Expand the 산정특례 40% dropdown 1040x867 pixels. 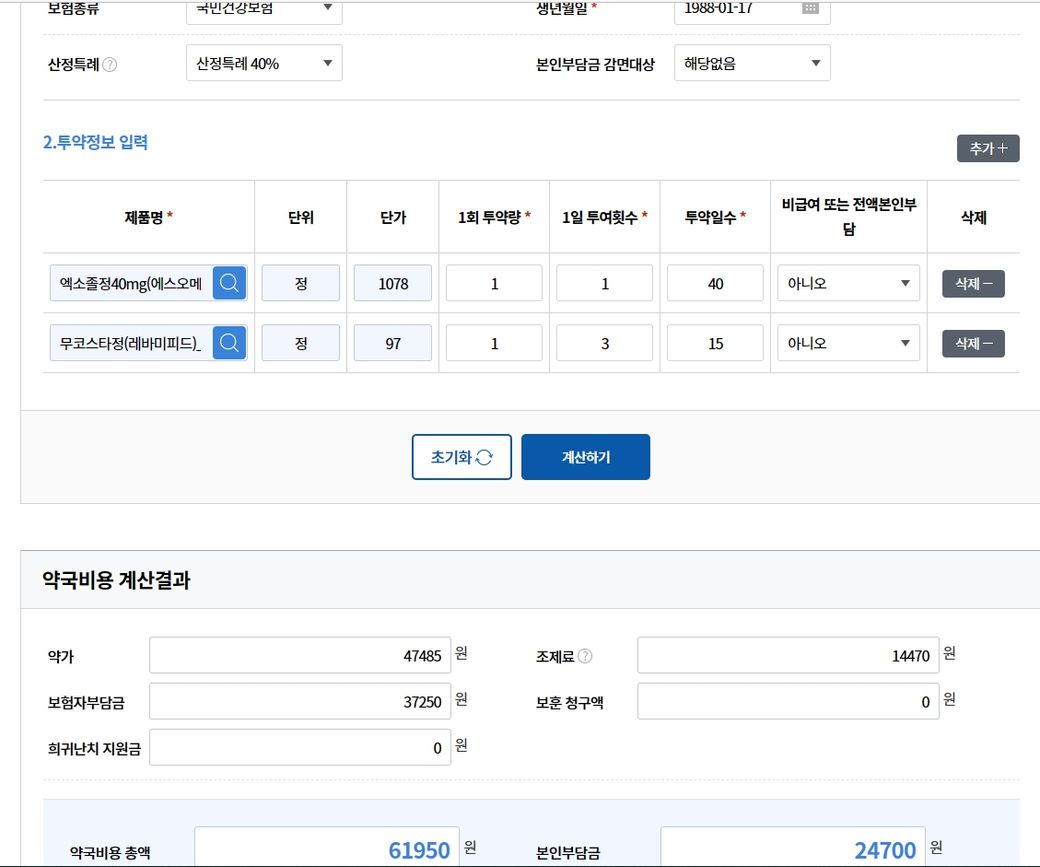pyautogui.click(x=264, y=64)
